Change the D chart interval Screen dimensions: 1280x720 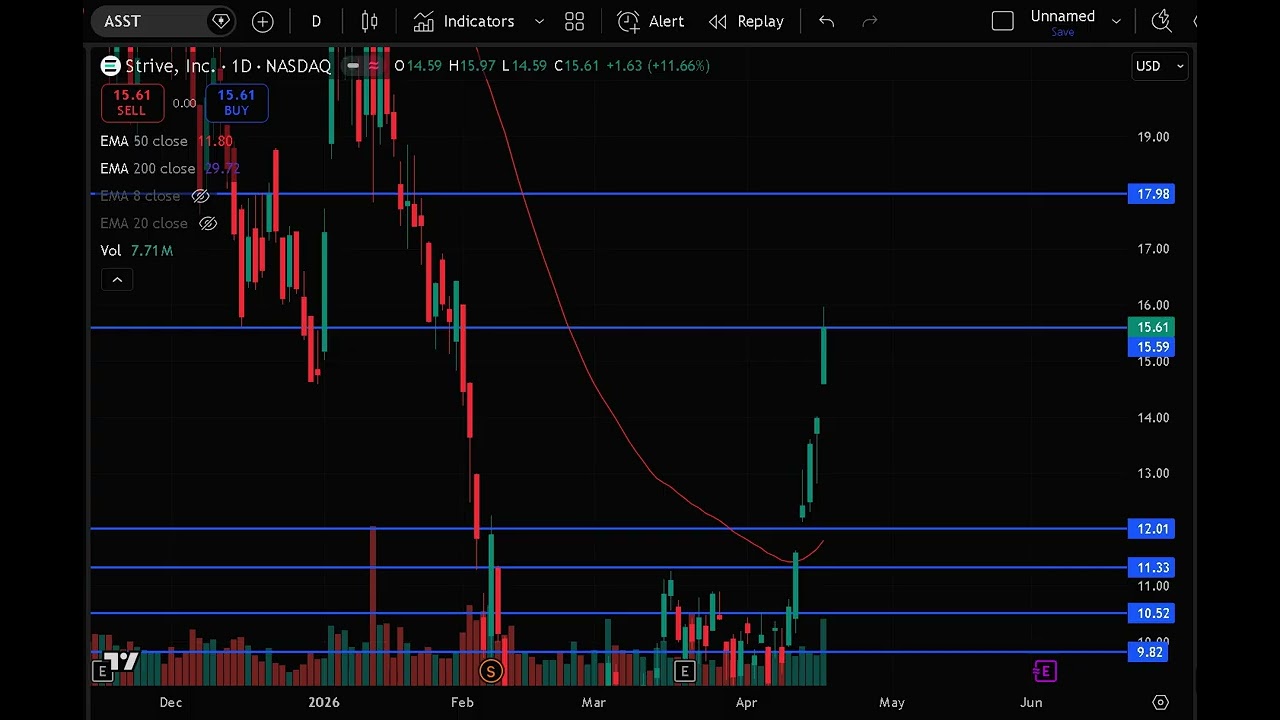tap(316, 21)
